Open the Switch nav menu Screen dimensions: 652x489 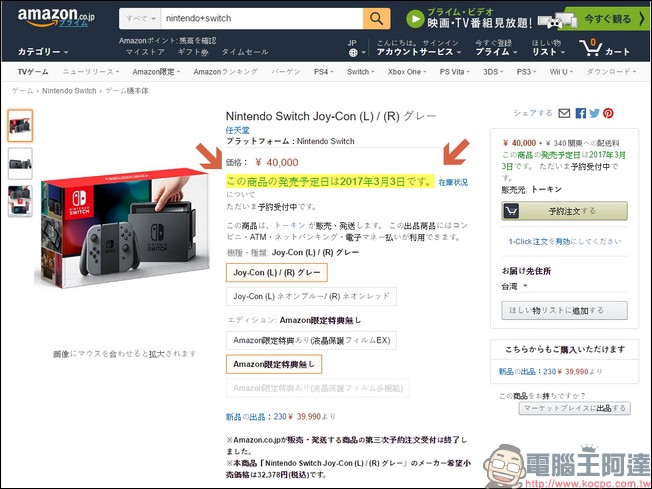[x=361, y=72]
